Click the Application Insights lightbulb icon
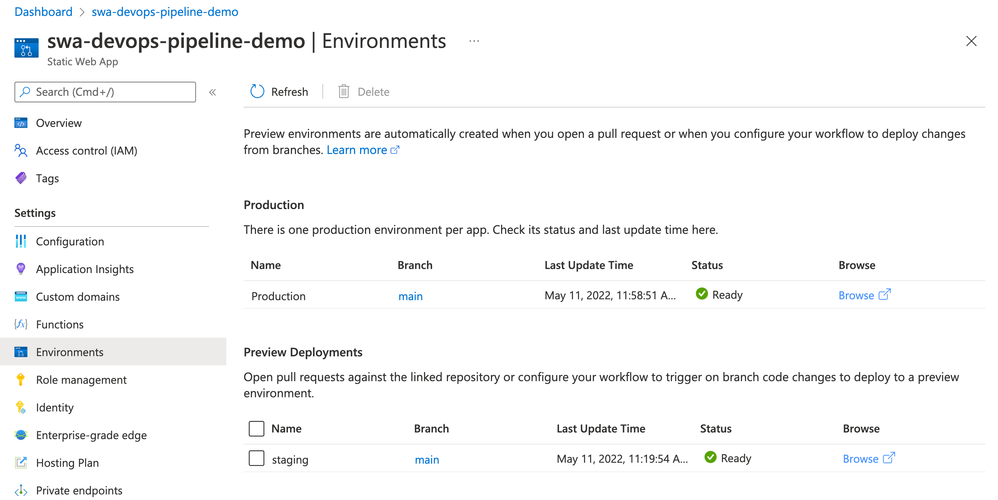Image resolution: width=998 pixels, height=500 pixels. [21, 269]
